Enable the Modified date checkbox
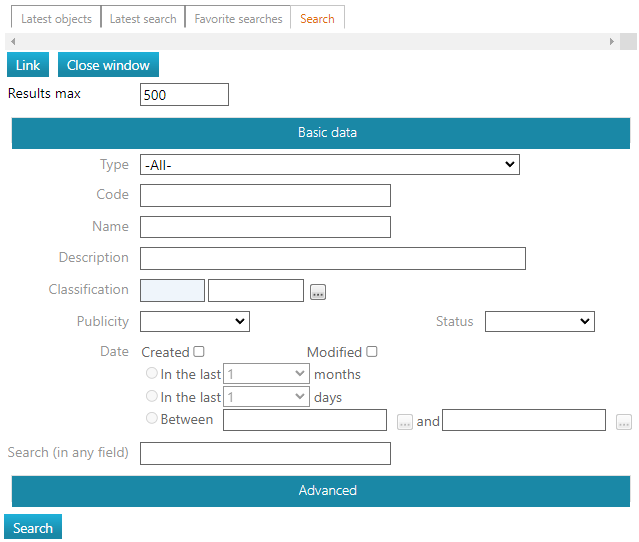 pos(372,352)
